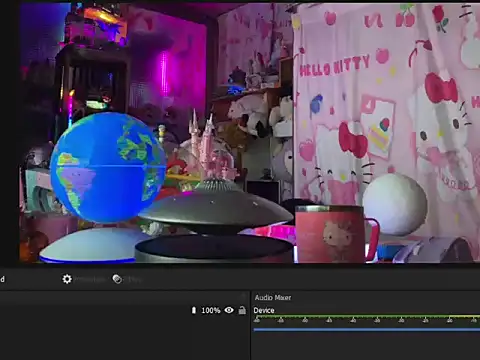Click the blue Device volume slider
This screenshot has width=480, height=360.
tap(367, 330)
